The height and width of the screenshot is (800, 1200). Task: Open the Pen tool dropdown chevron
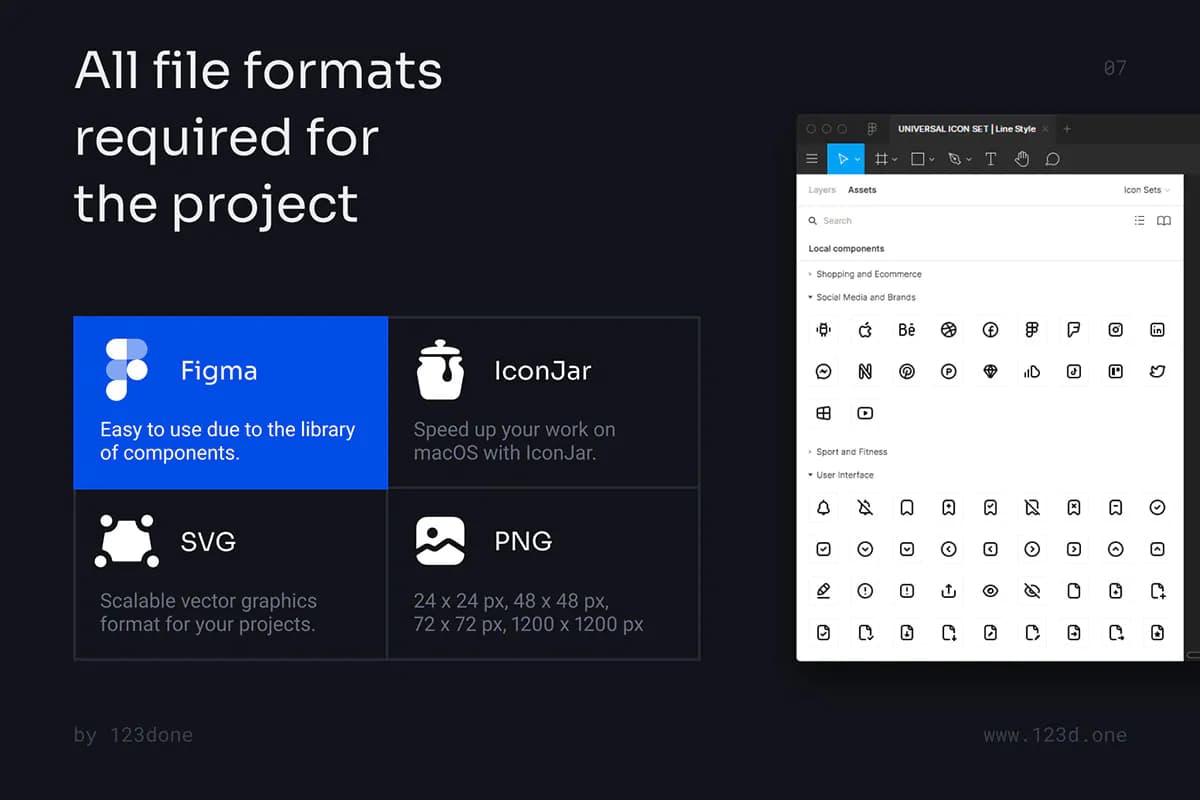(968, 160)
